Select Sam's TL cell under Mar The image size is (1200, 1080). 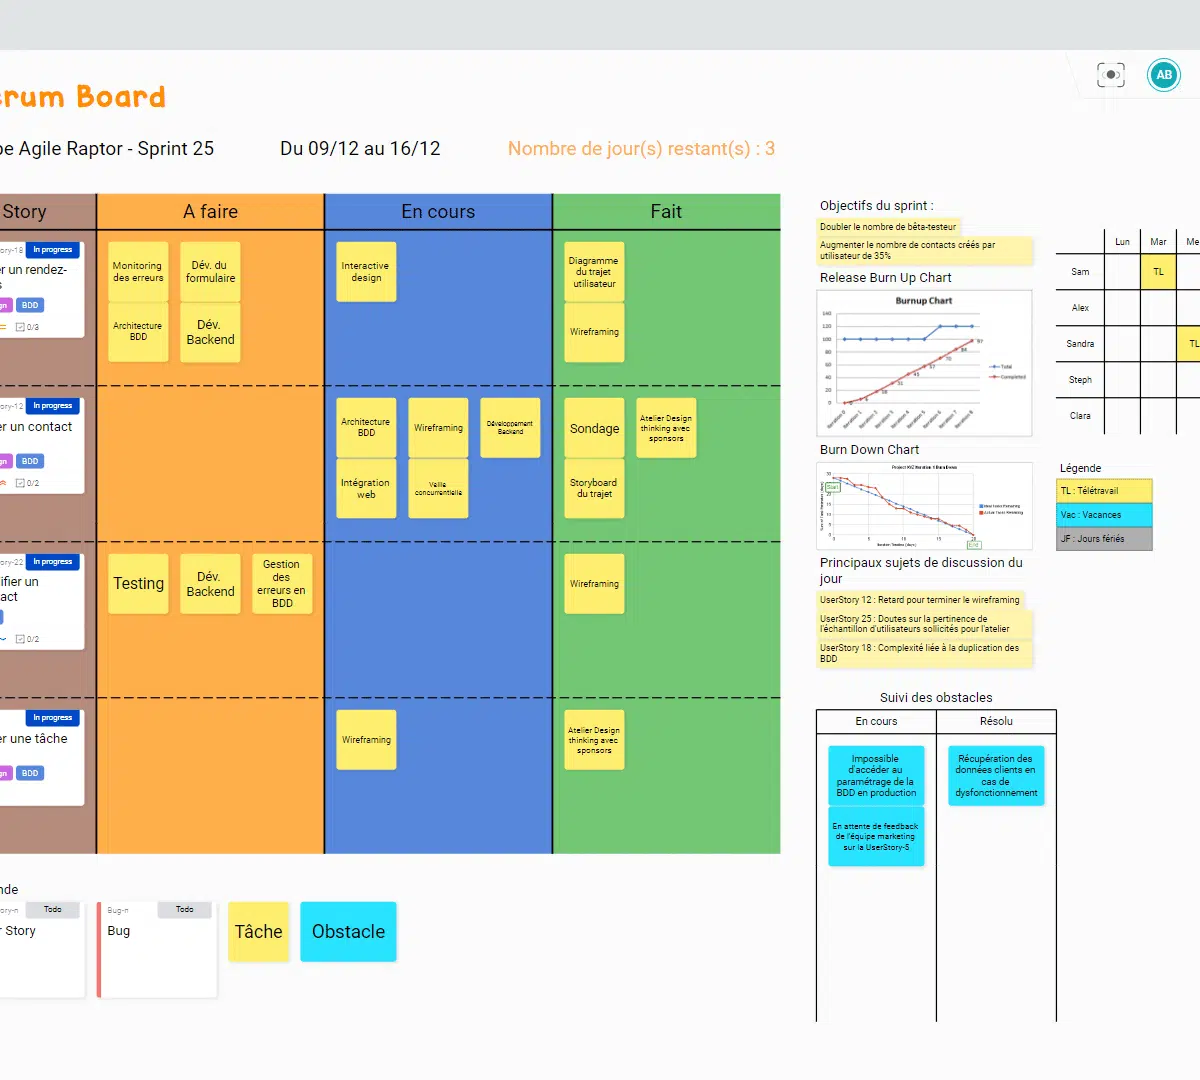(1158, 272)
